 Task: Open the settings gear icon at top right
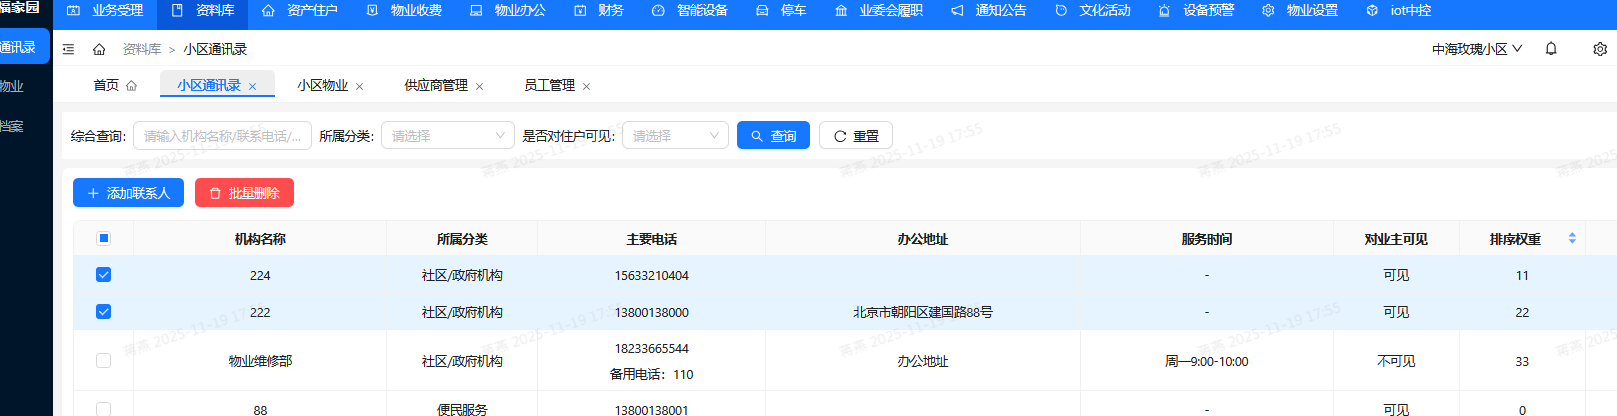click(1599, 49)
